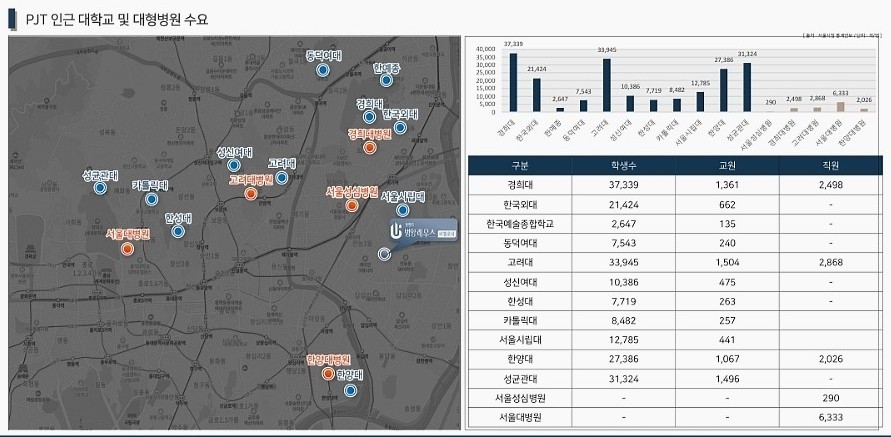This screenshot has width=891, height=437.
Task: Click the 한양대 bar in the chart
Action: point(723,90)
